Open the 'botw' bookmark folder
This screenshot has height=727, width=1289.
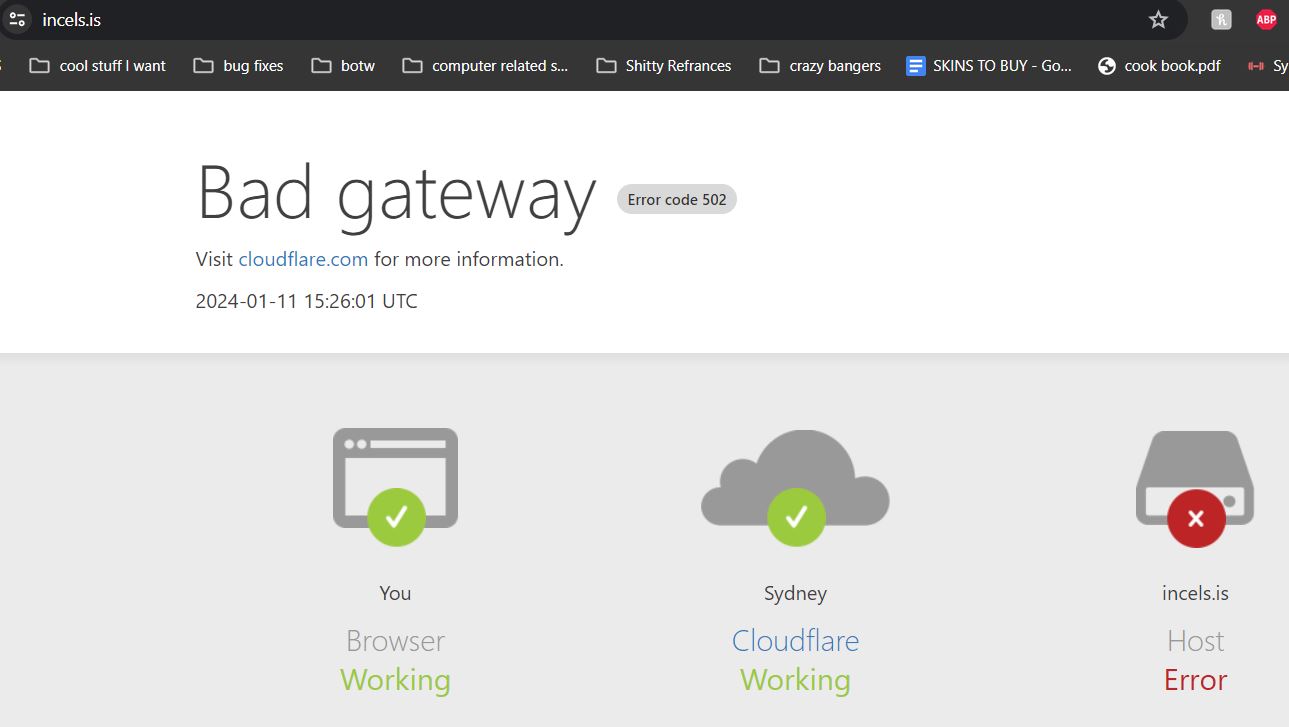pyautogui.click(x=343, y=66)
